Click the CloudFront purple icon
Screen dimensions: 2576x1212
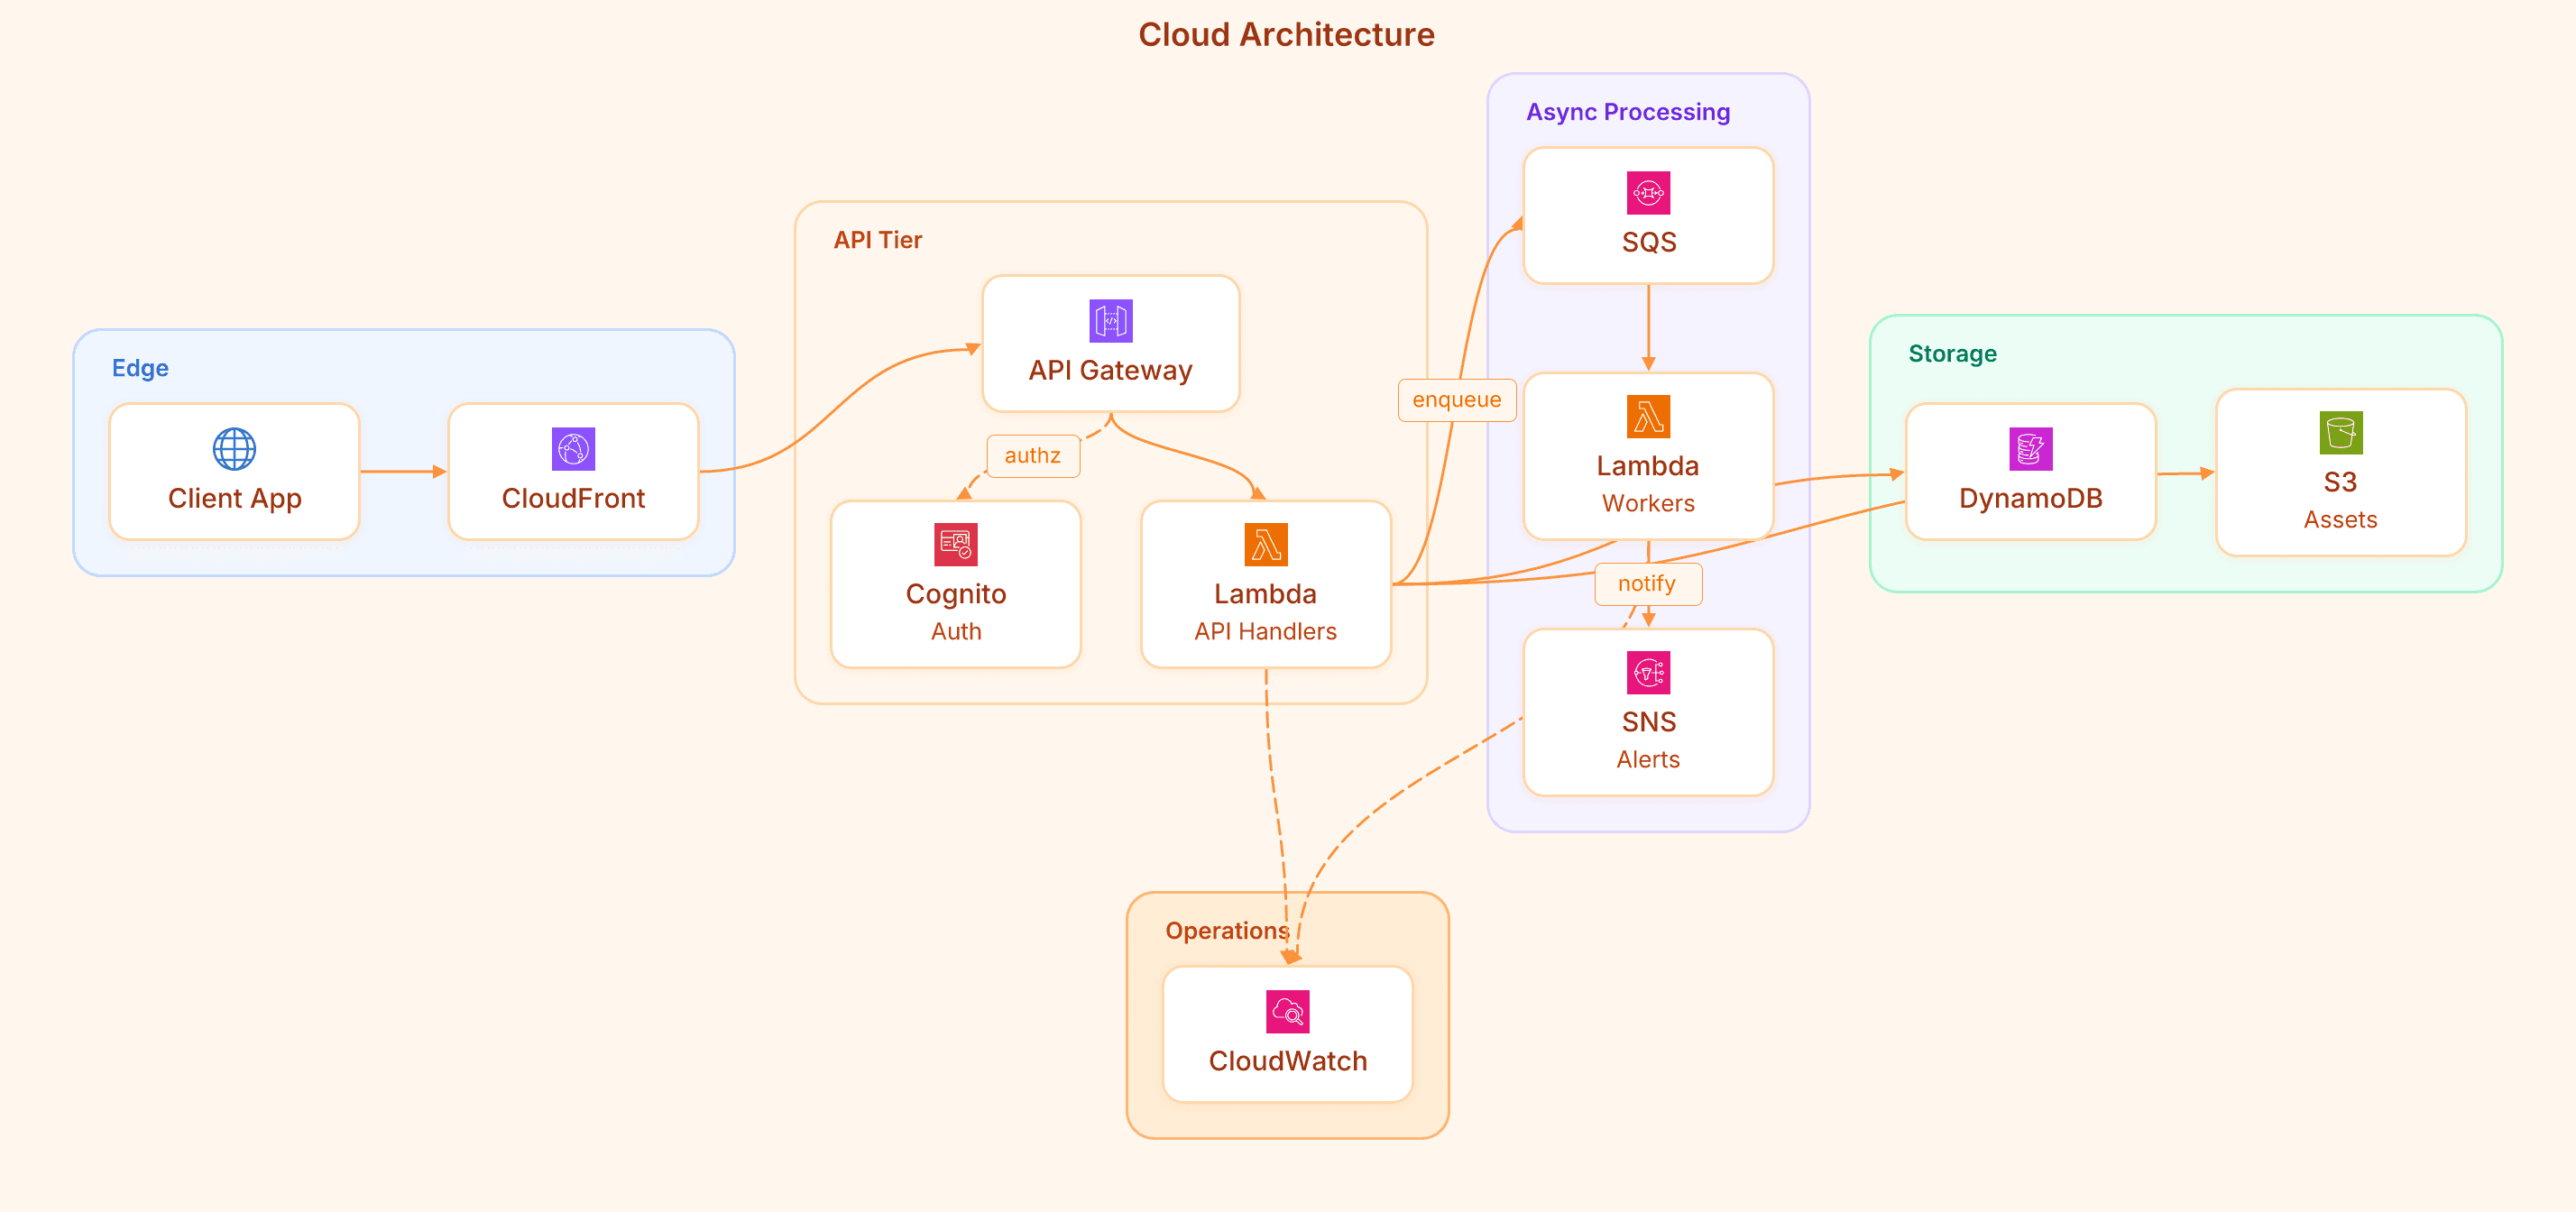click(573, 449)
